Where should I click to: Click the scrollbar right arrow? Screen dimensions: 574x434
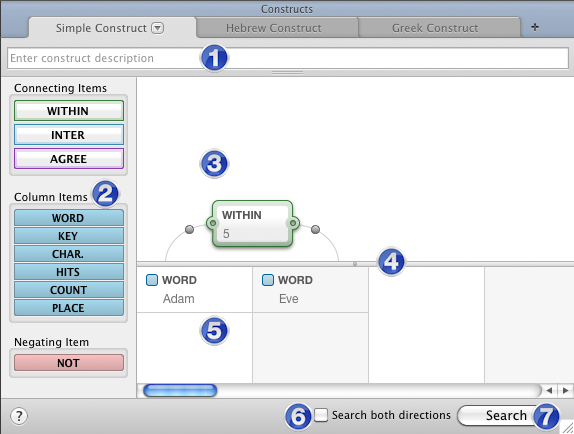tap(566, 390)
